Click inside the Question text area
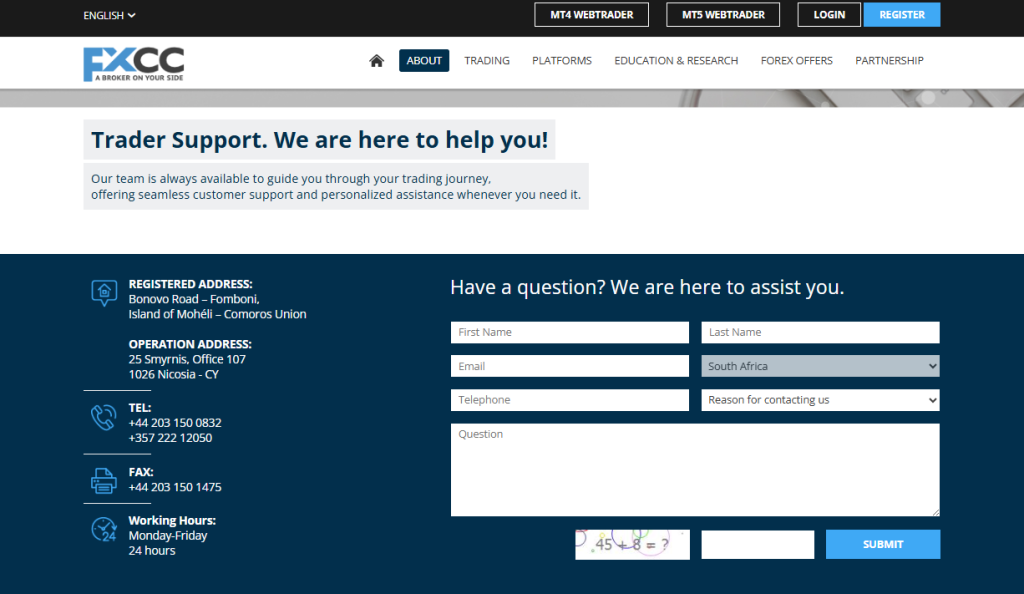Viewport: 1024px width, 594px height. pos(695,469)
